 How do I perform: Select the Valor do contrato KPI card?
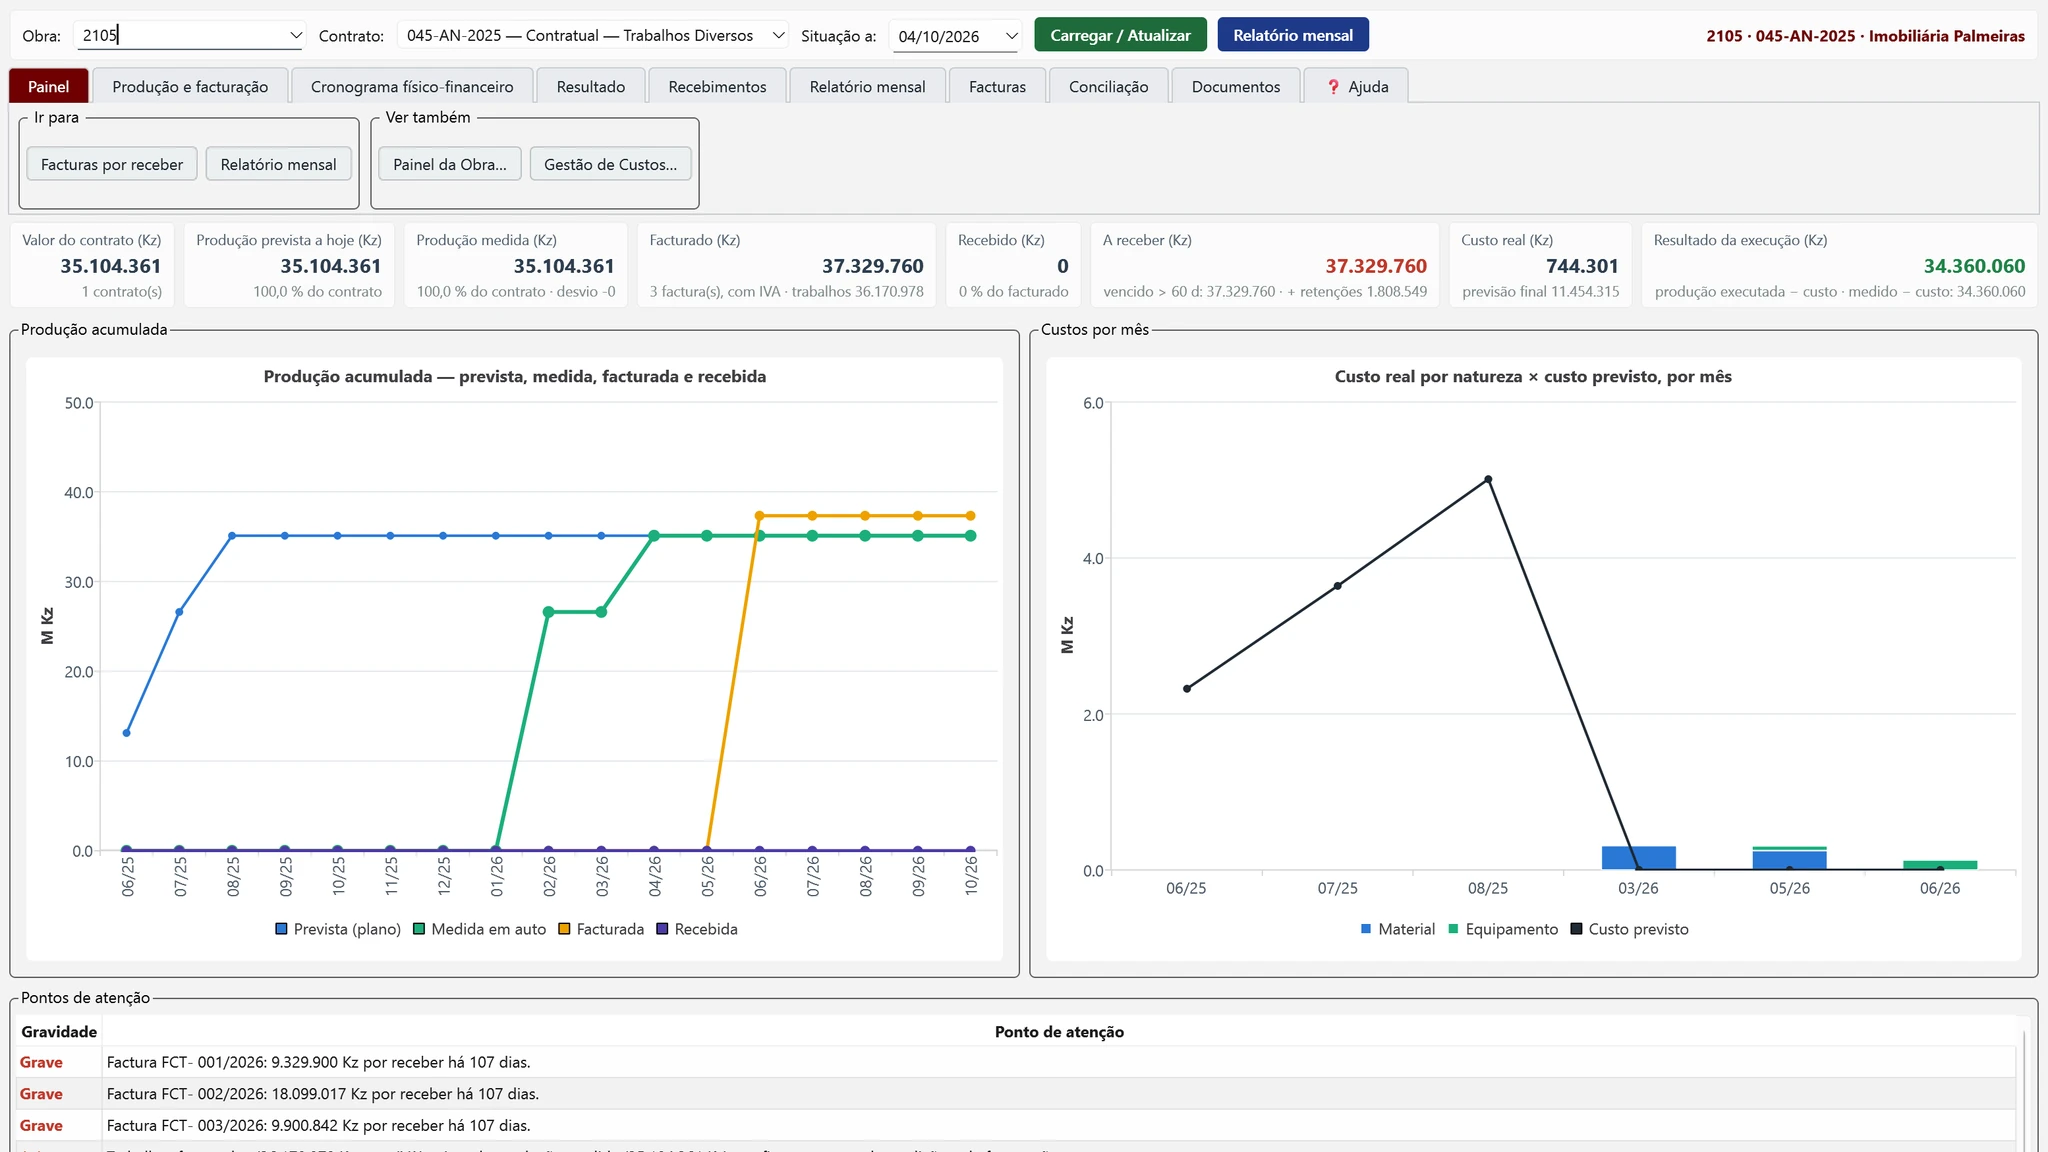coord(92,265)
